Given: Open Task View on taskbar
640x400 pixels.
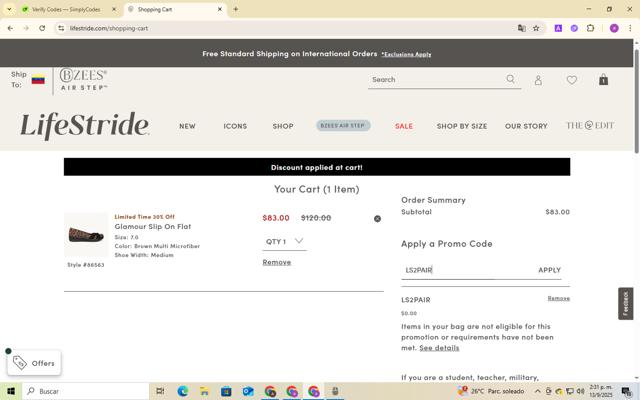Looking at the screenshot, I should coord(160,391).
